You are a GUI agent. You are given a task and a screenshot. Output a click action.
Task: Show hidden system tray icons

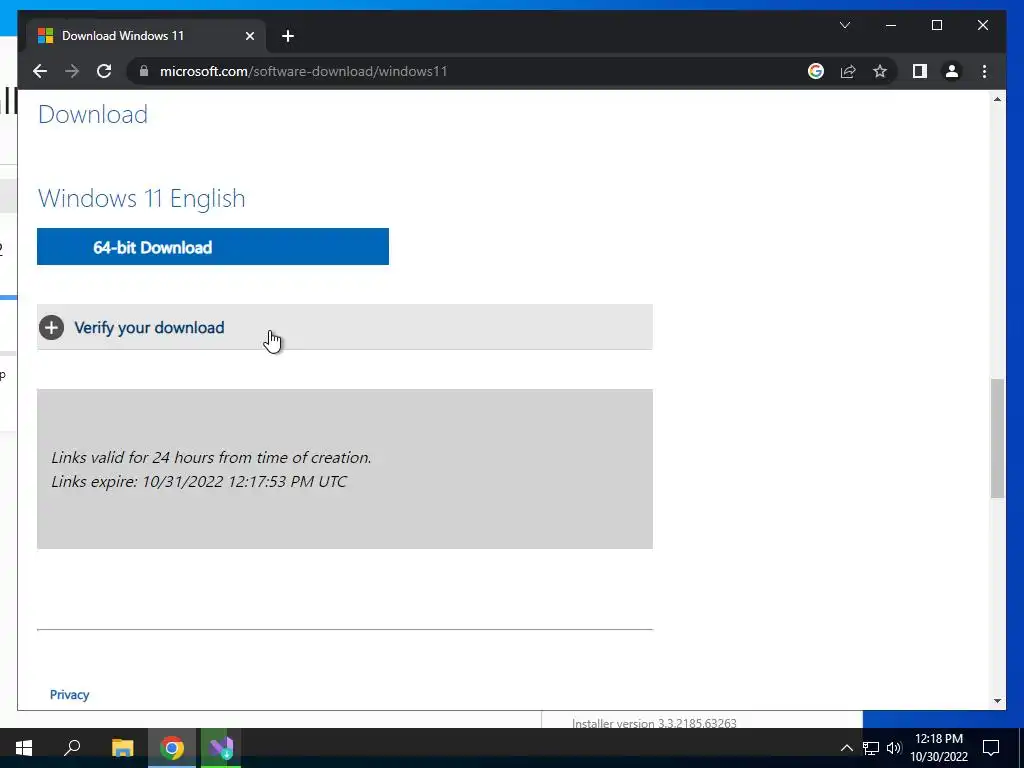pos(846,748)
